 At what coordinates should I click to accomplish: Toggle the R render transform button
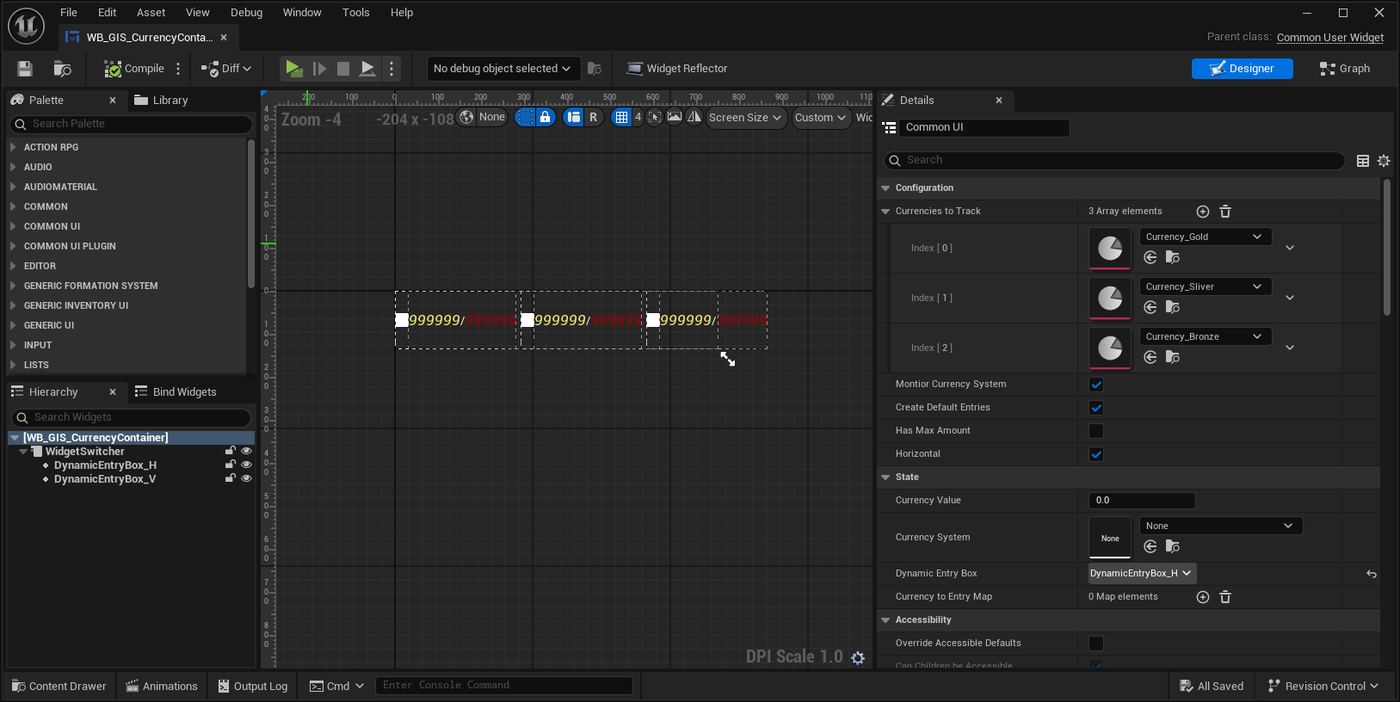pos(593,117)
